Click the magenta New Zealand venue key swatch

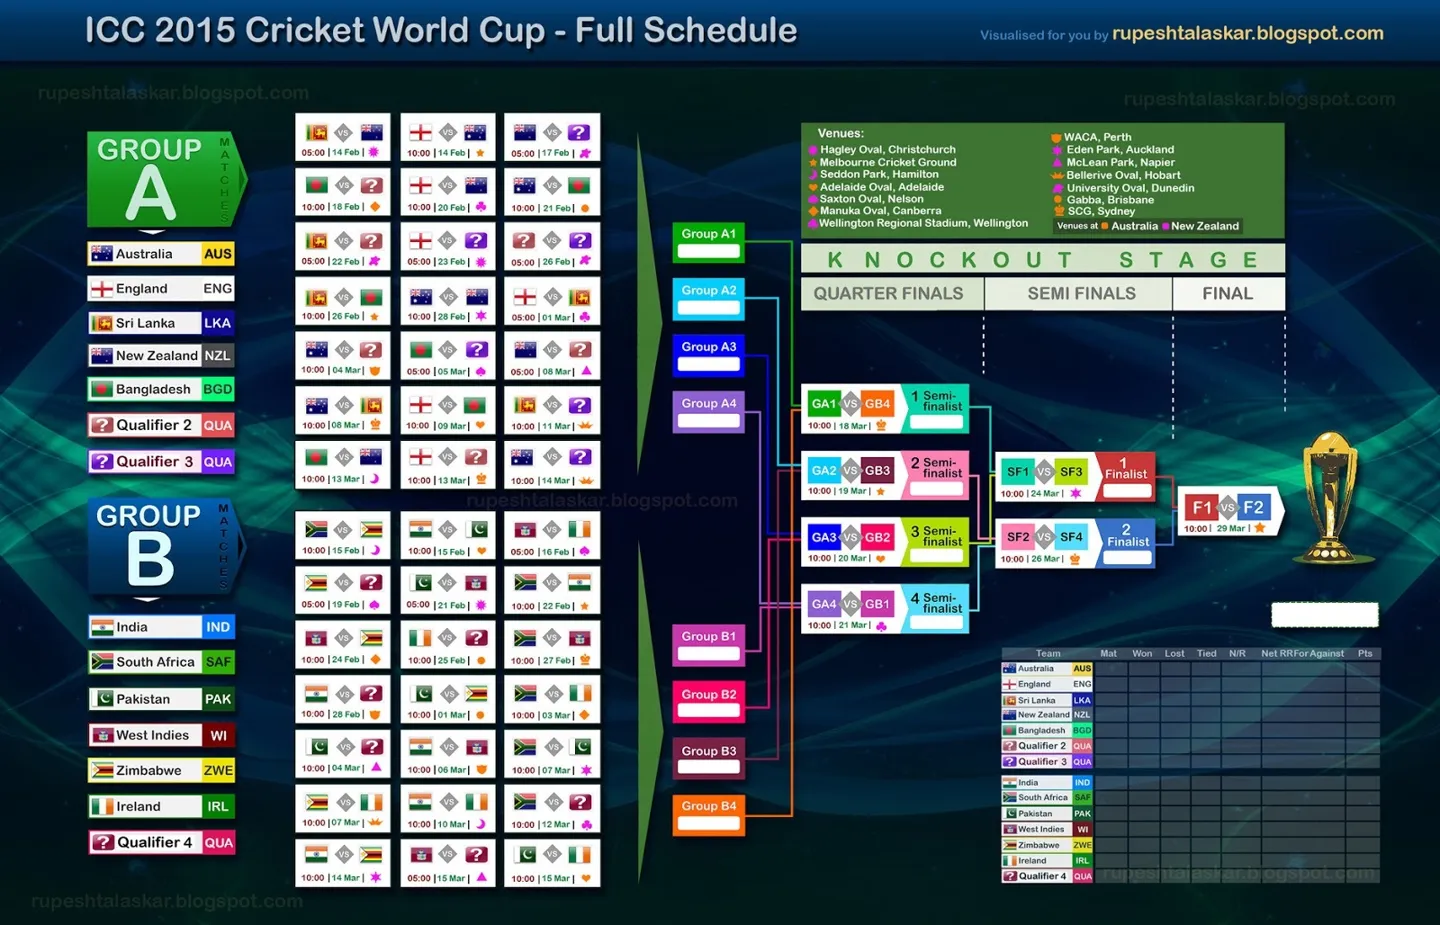(1165, 226)
